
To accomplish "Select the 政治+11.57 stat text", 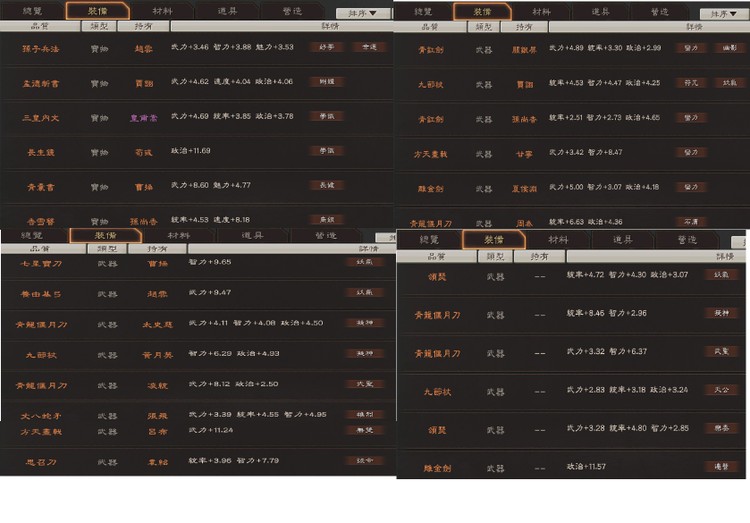I will [x=586, y=466].
